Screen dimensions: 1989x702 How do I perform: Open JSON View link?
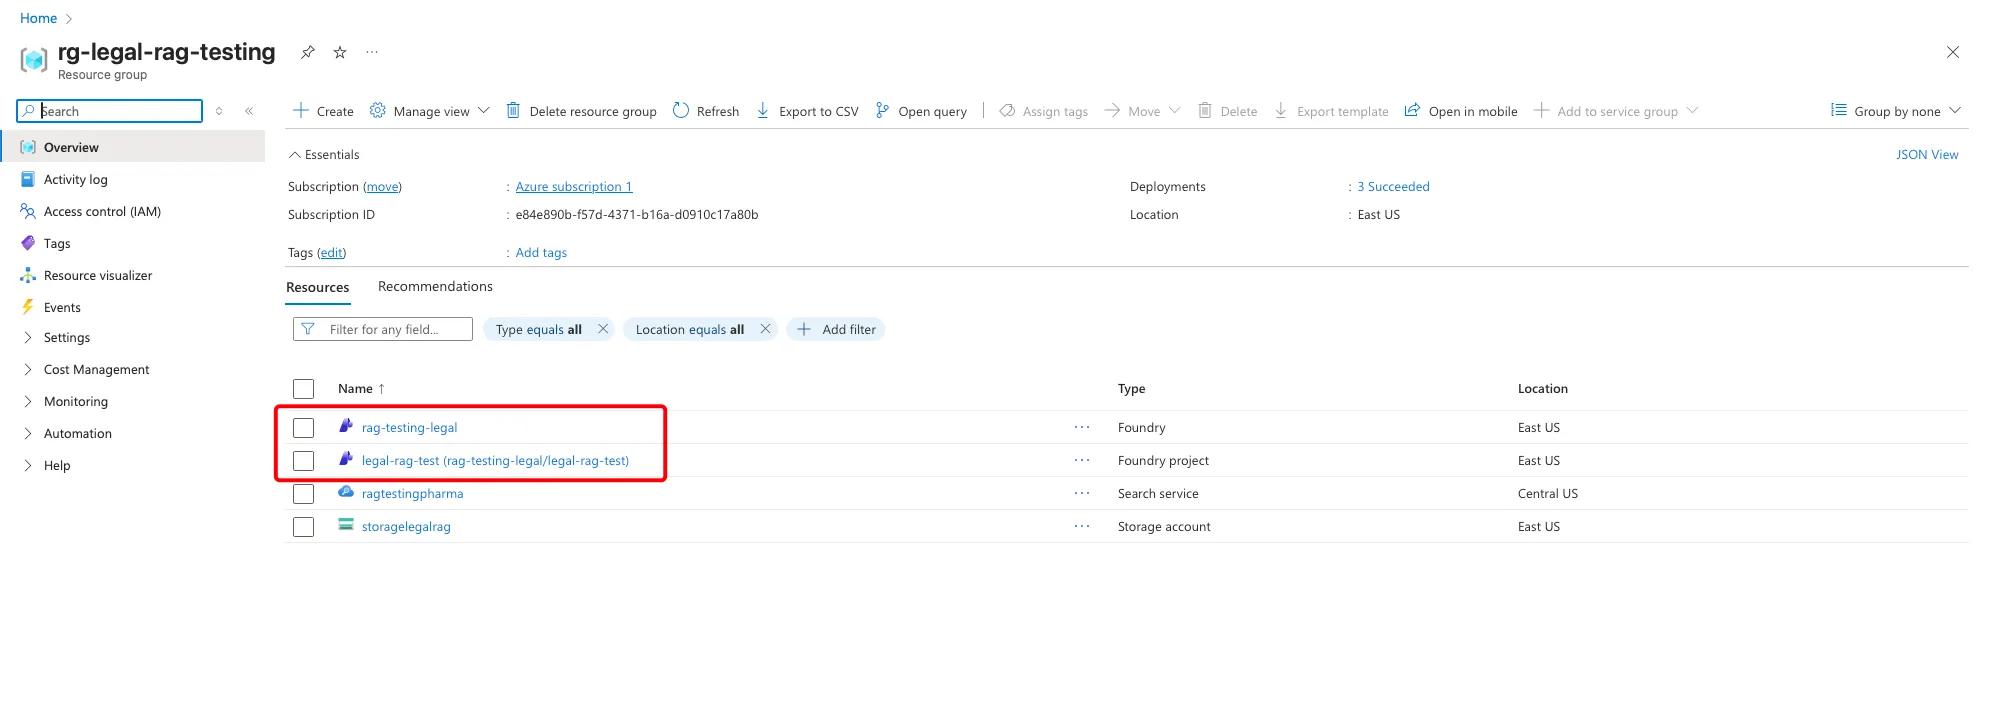pos(1927,154)
